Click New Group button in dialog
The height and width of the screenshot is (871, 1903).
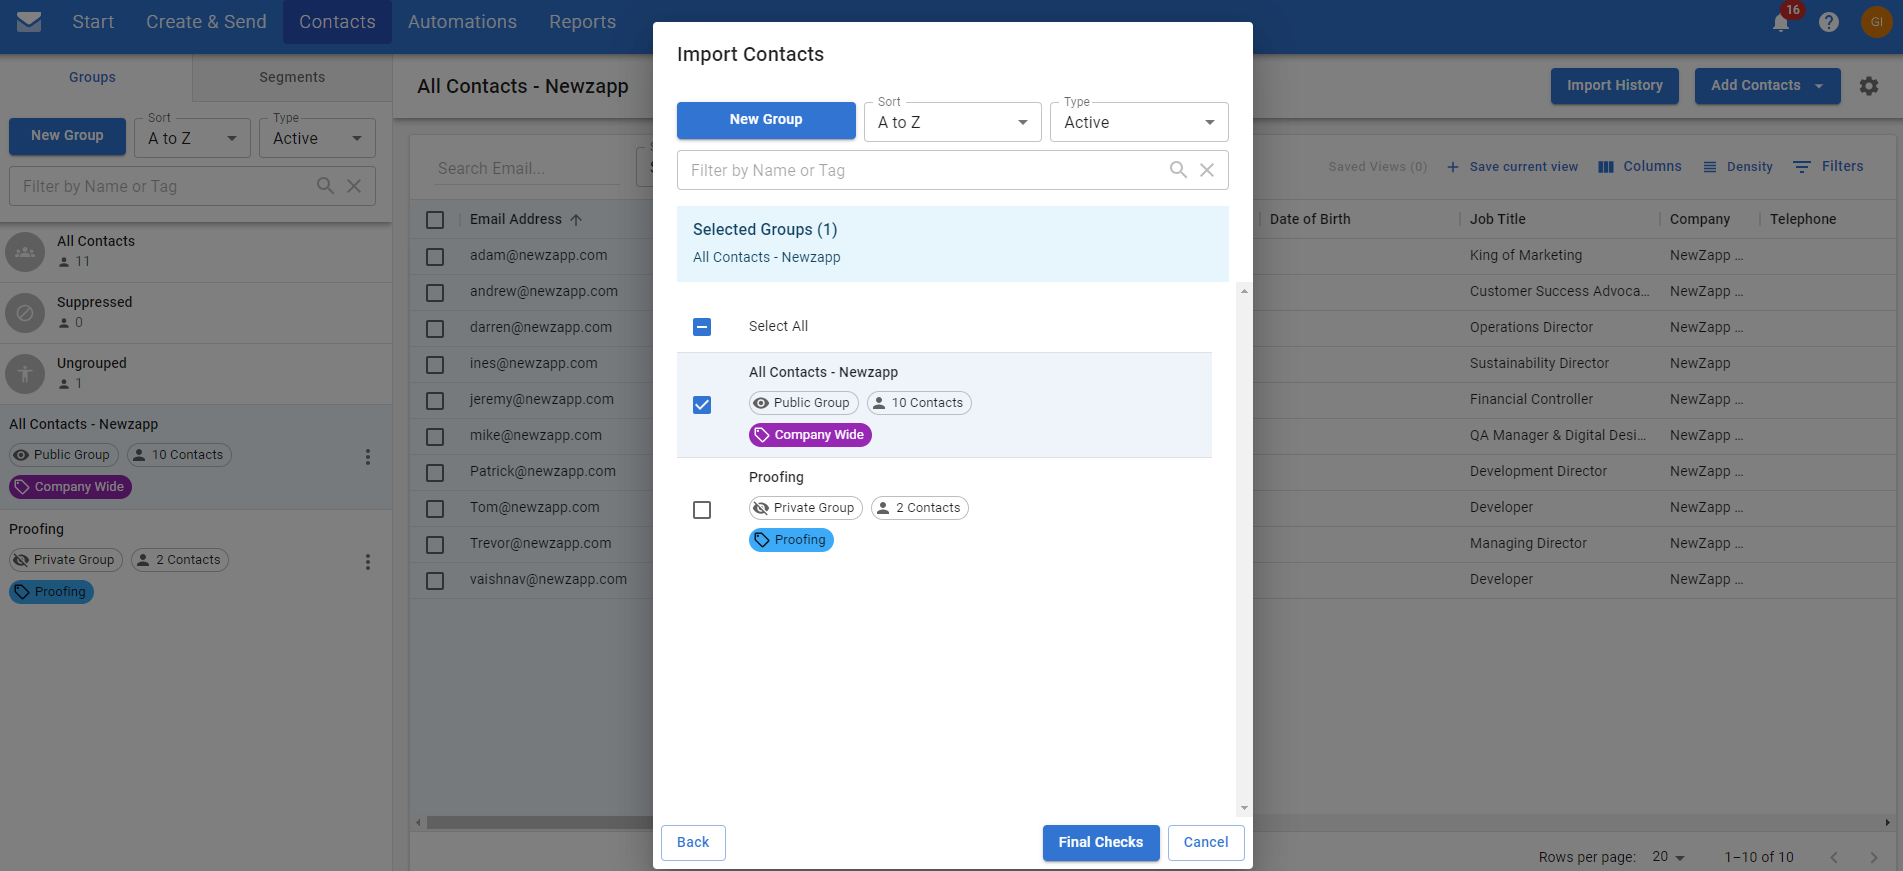pyautogui.click(x=766, y=120)
